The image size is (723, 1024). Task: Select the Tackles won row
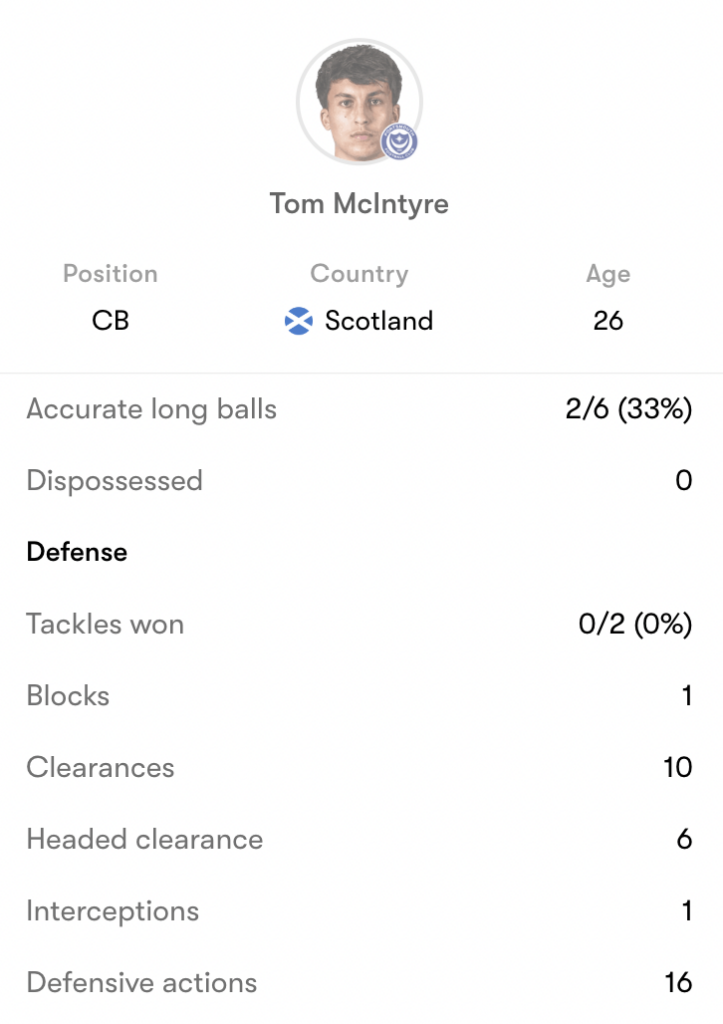coord(359,624)
